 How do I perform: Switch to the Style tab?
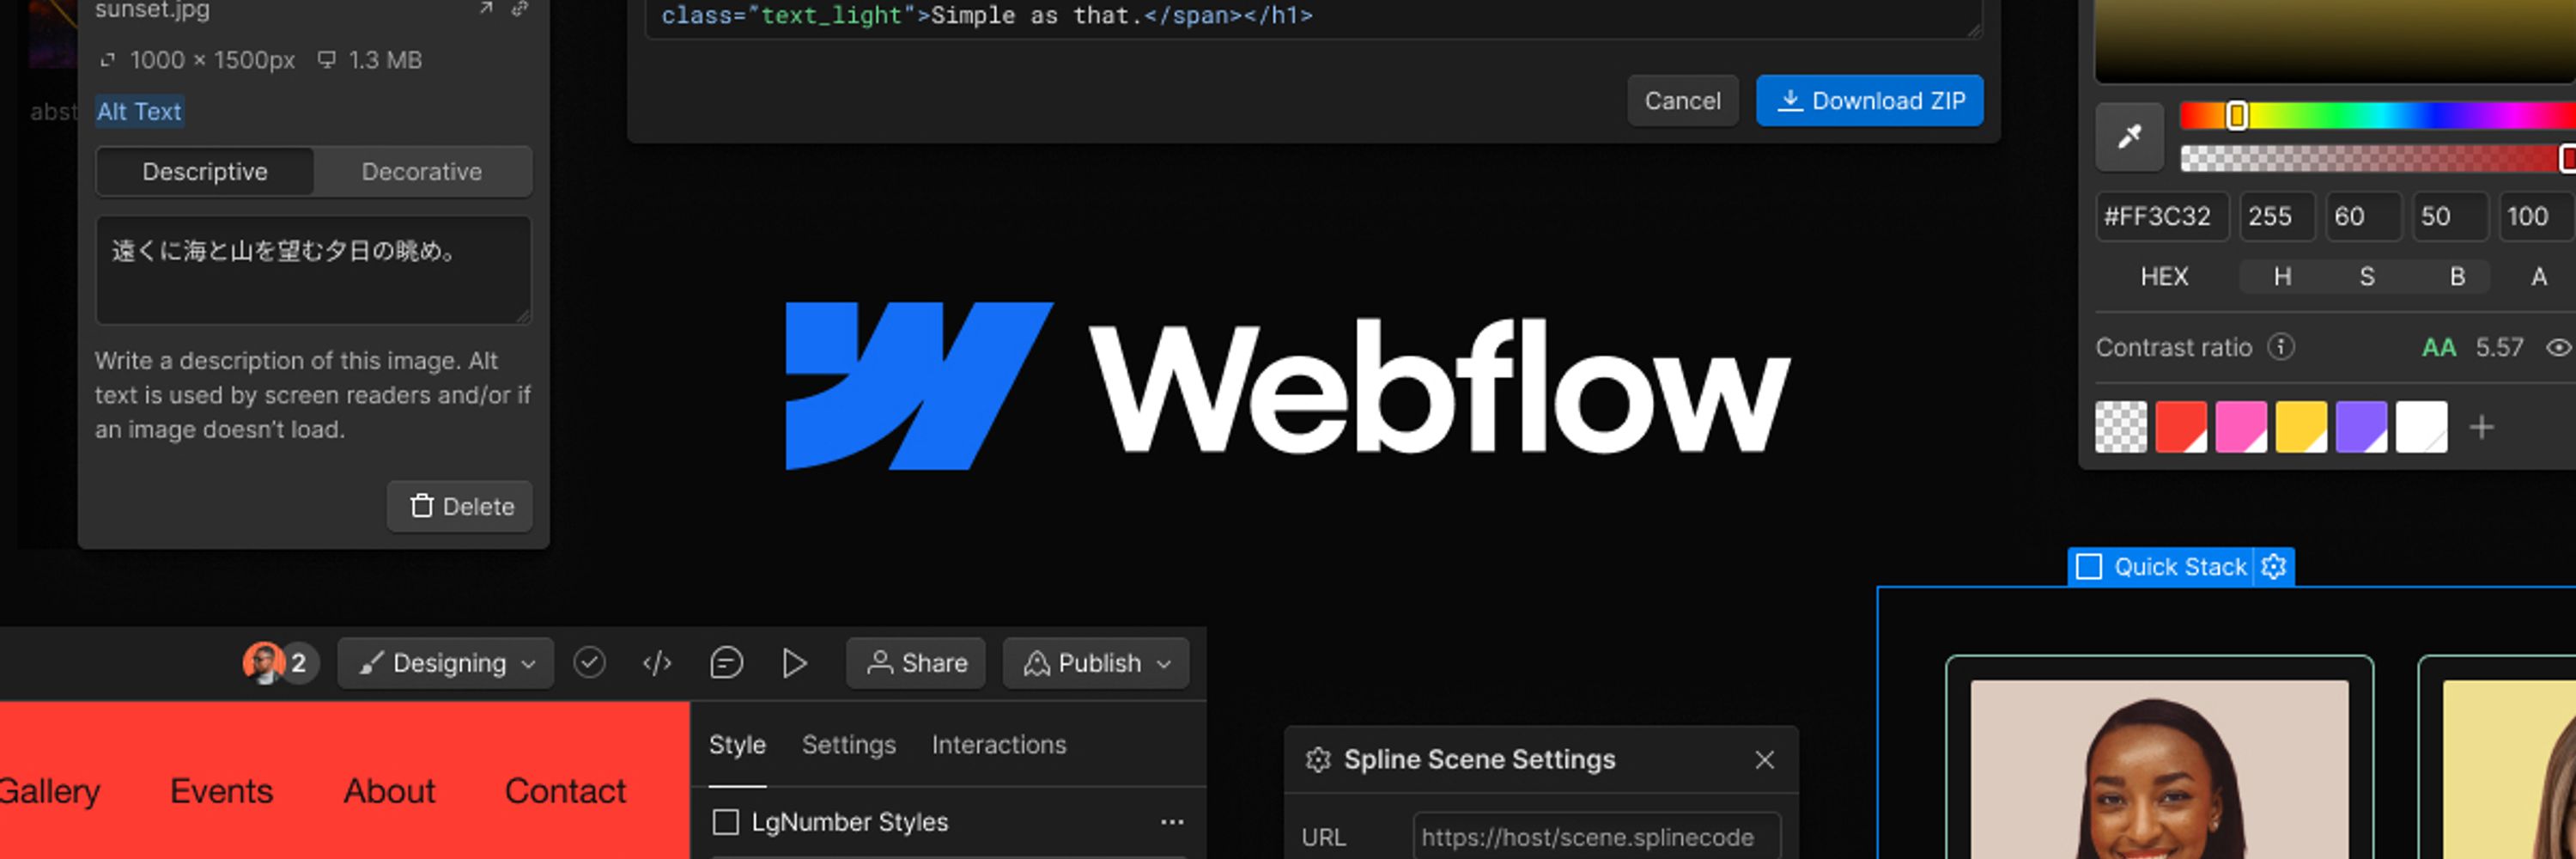(737, 745)
